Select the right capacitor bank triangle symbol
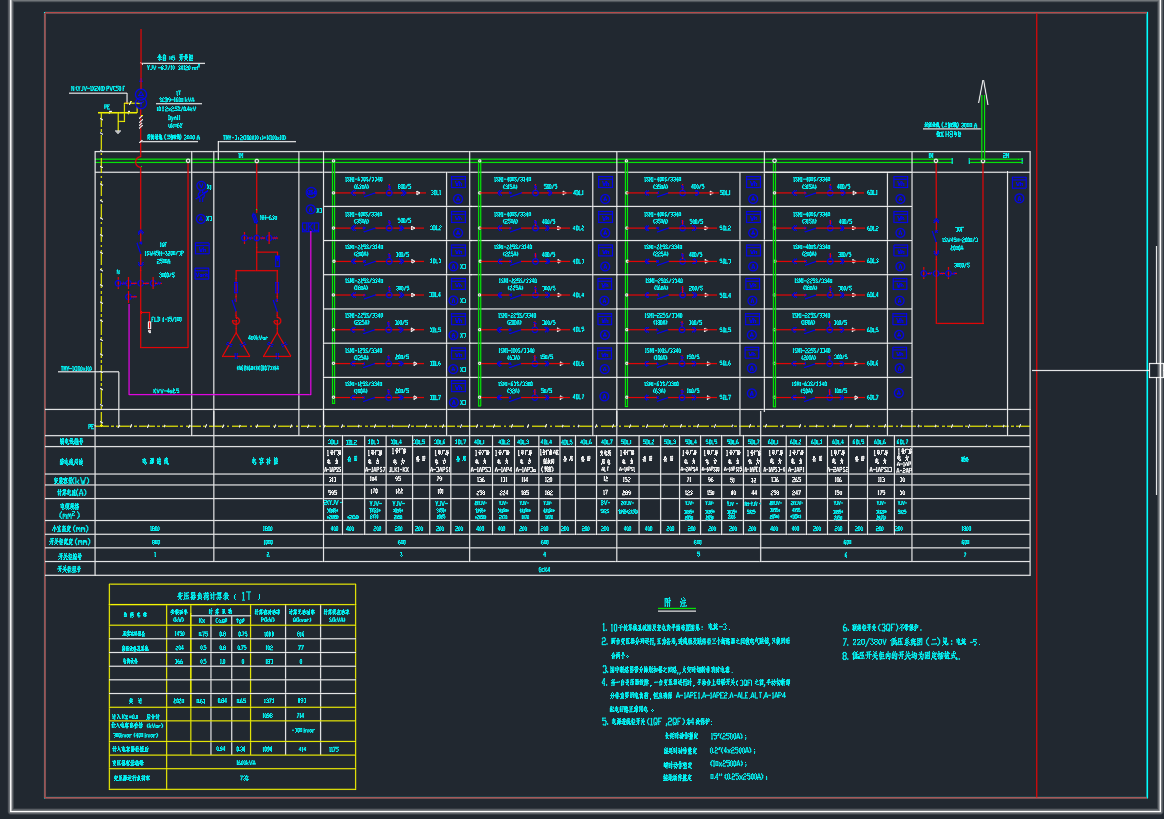 point(276,345)
